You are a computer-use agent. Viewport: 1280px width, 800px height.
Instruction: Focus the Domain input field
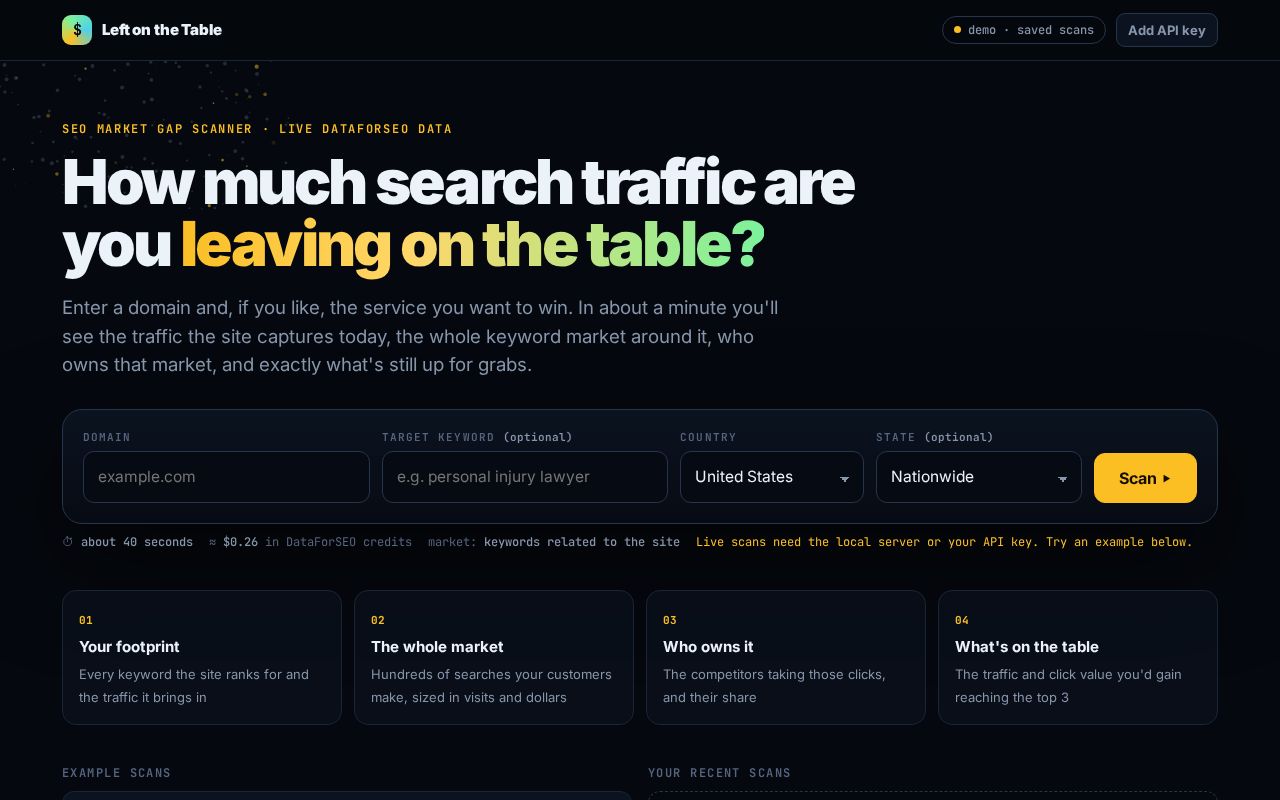226,477
